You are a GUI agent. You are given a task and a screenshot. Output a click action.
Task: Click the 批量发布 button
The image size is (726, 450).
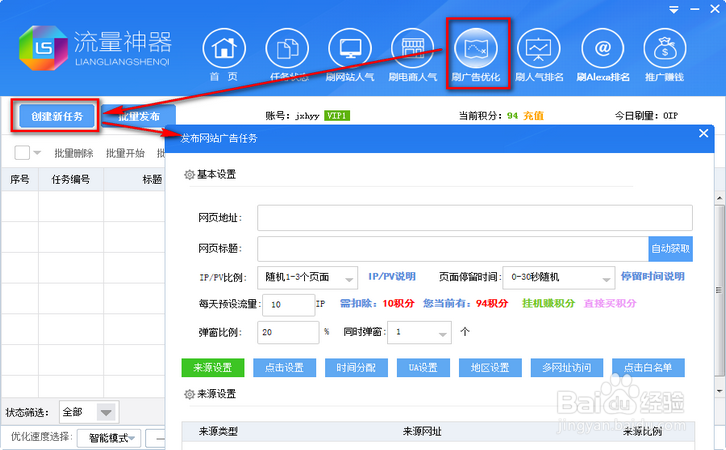tap(139, 116)
